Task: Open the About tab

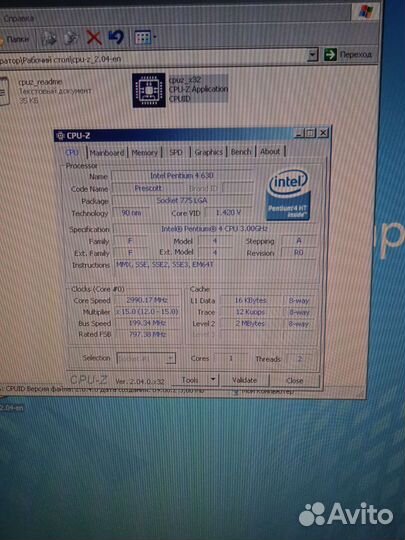Action: (270, 151)
